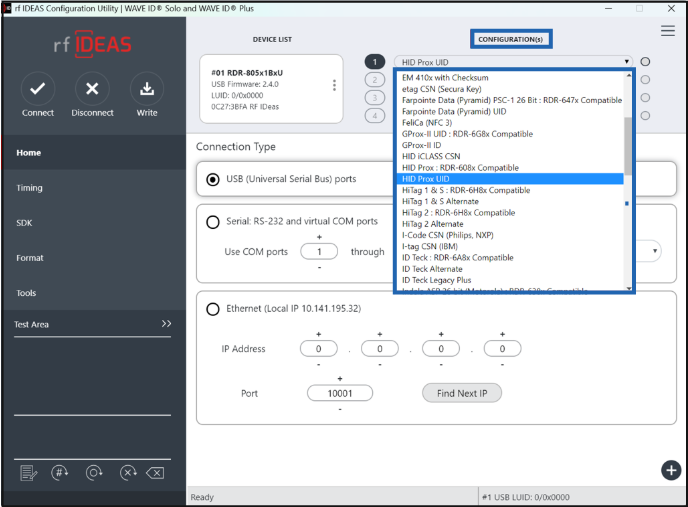688x507 pixels.
Task: Select USB (Universal Serial Bus) ports radio
Action: [213, 180]
